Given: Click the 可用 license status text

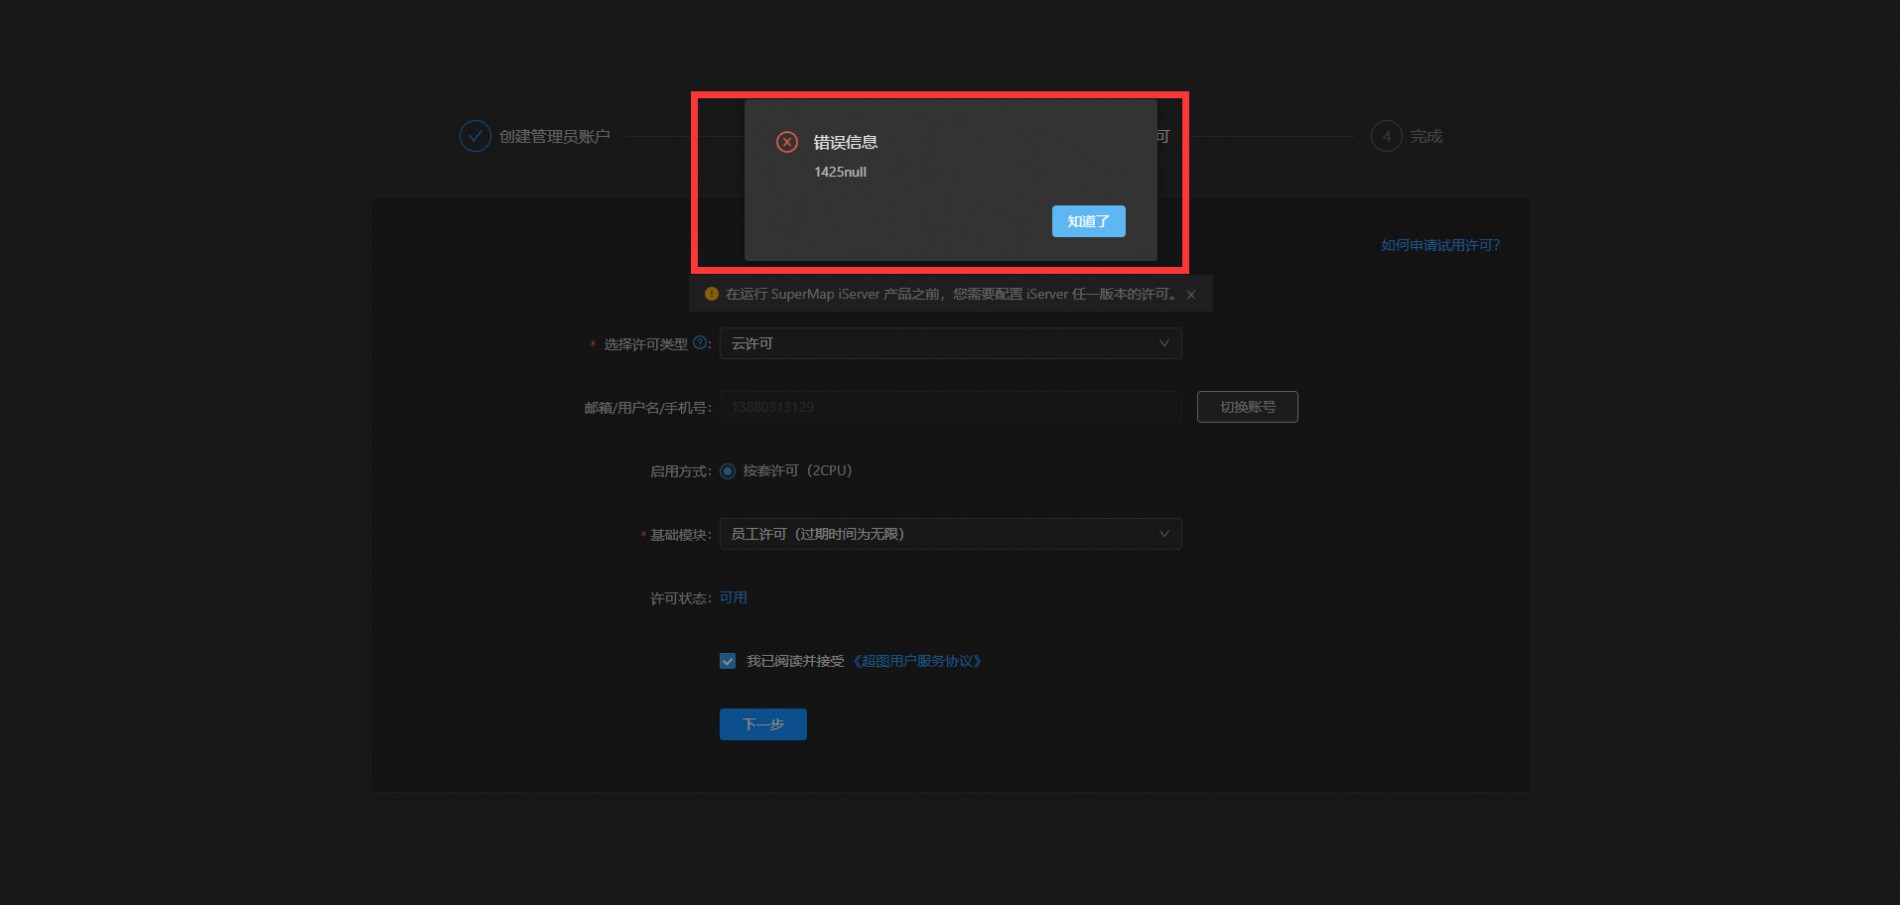Looking at the screenshot, I should tap(733, 597).
